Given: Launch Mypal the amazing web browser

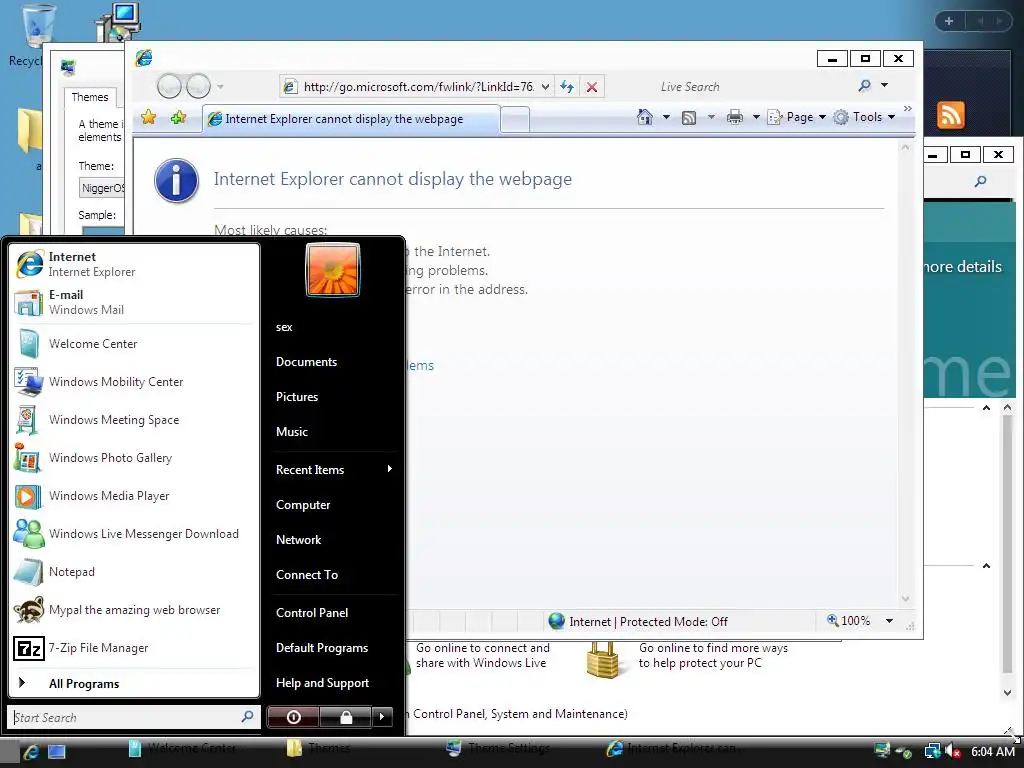Looking at the screenshot, I should coord(134,610).
